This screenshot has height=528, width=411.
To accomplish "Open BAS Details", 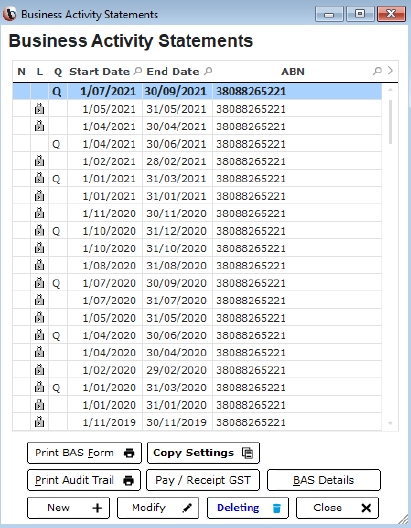I will pyautogui.click(x=324, y=480).
